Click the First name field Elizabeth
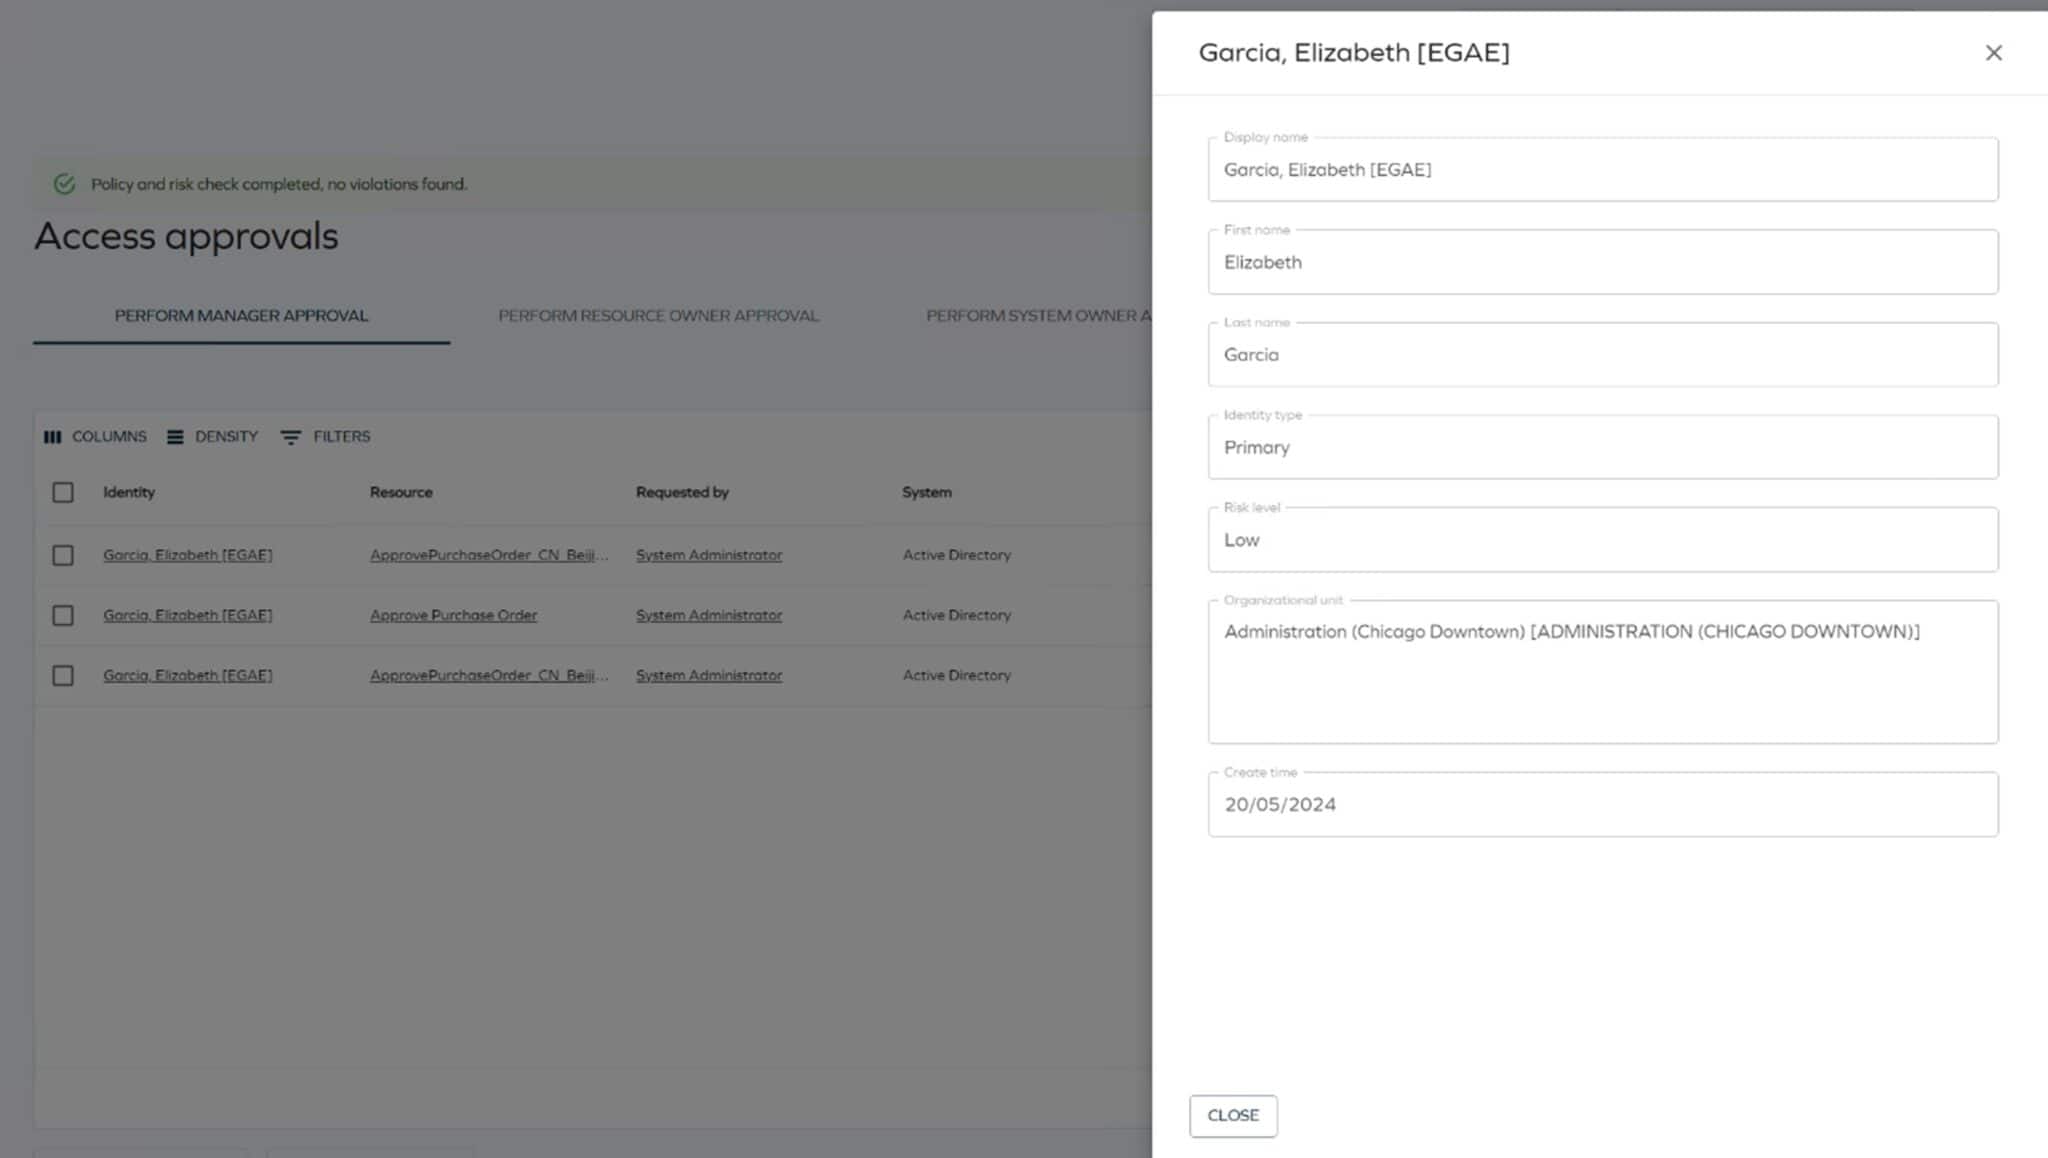Screen dimensions: 2048x1158 [x=1602, y=262]
